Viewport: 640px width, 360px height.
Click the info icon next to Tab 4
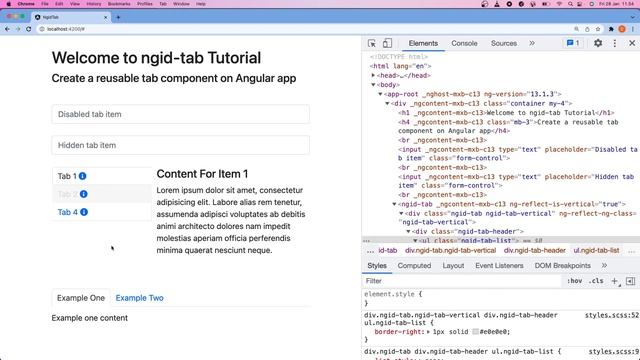coord(84,212)
